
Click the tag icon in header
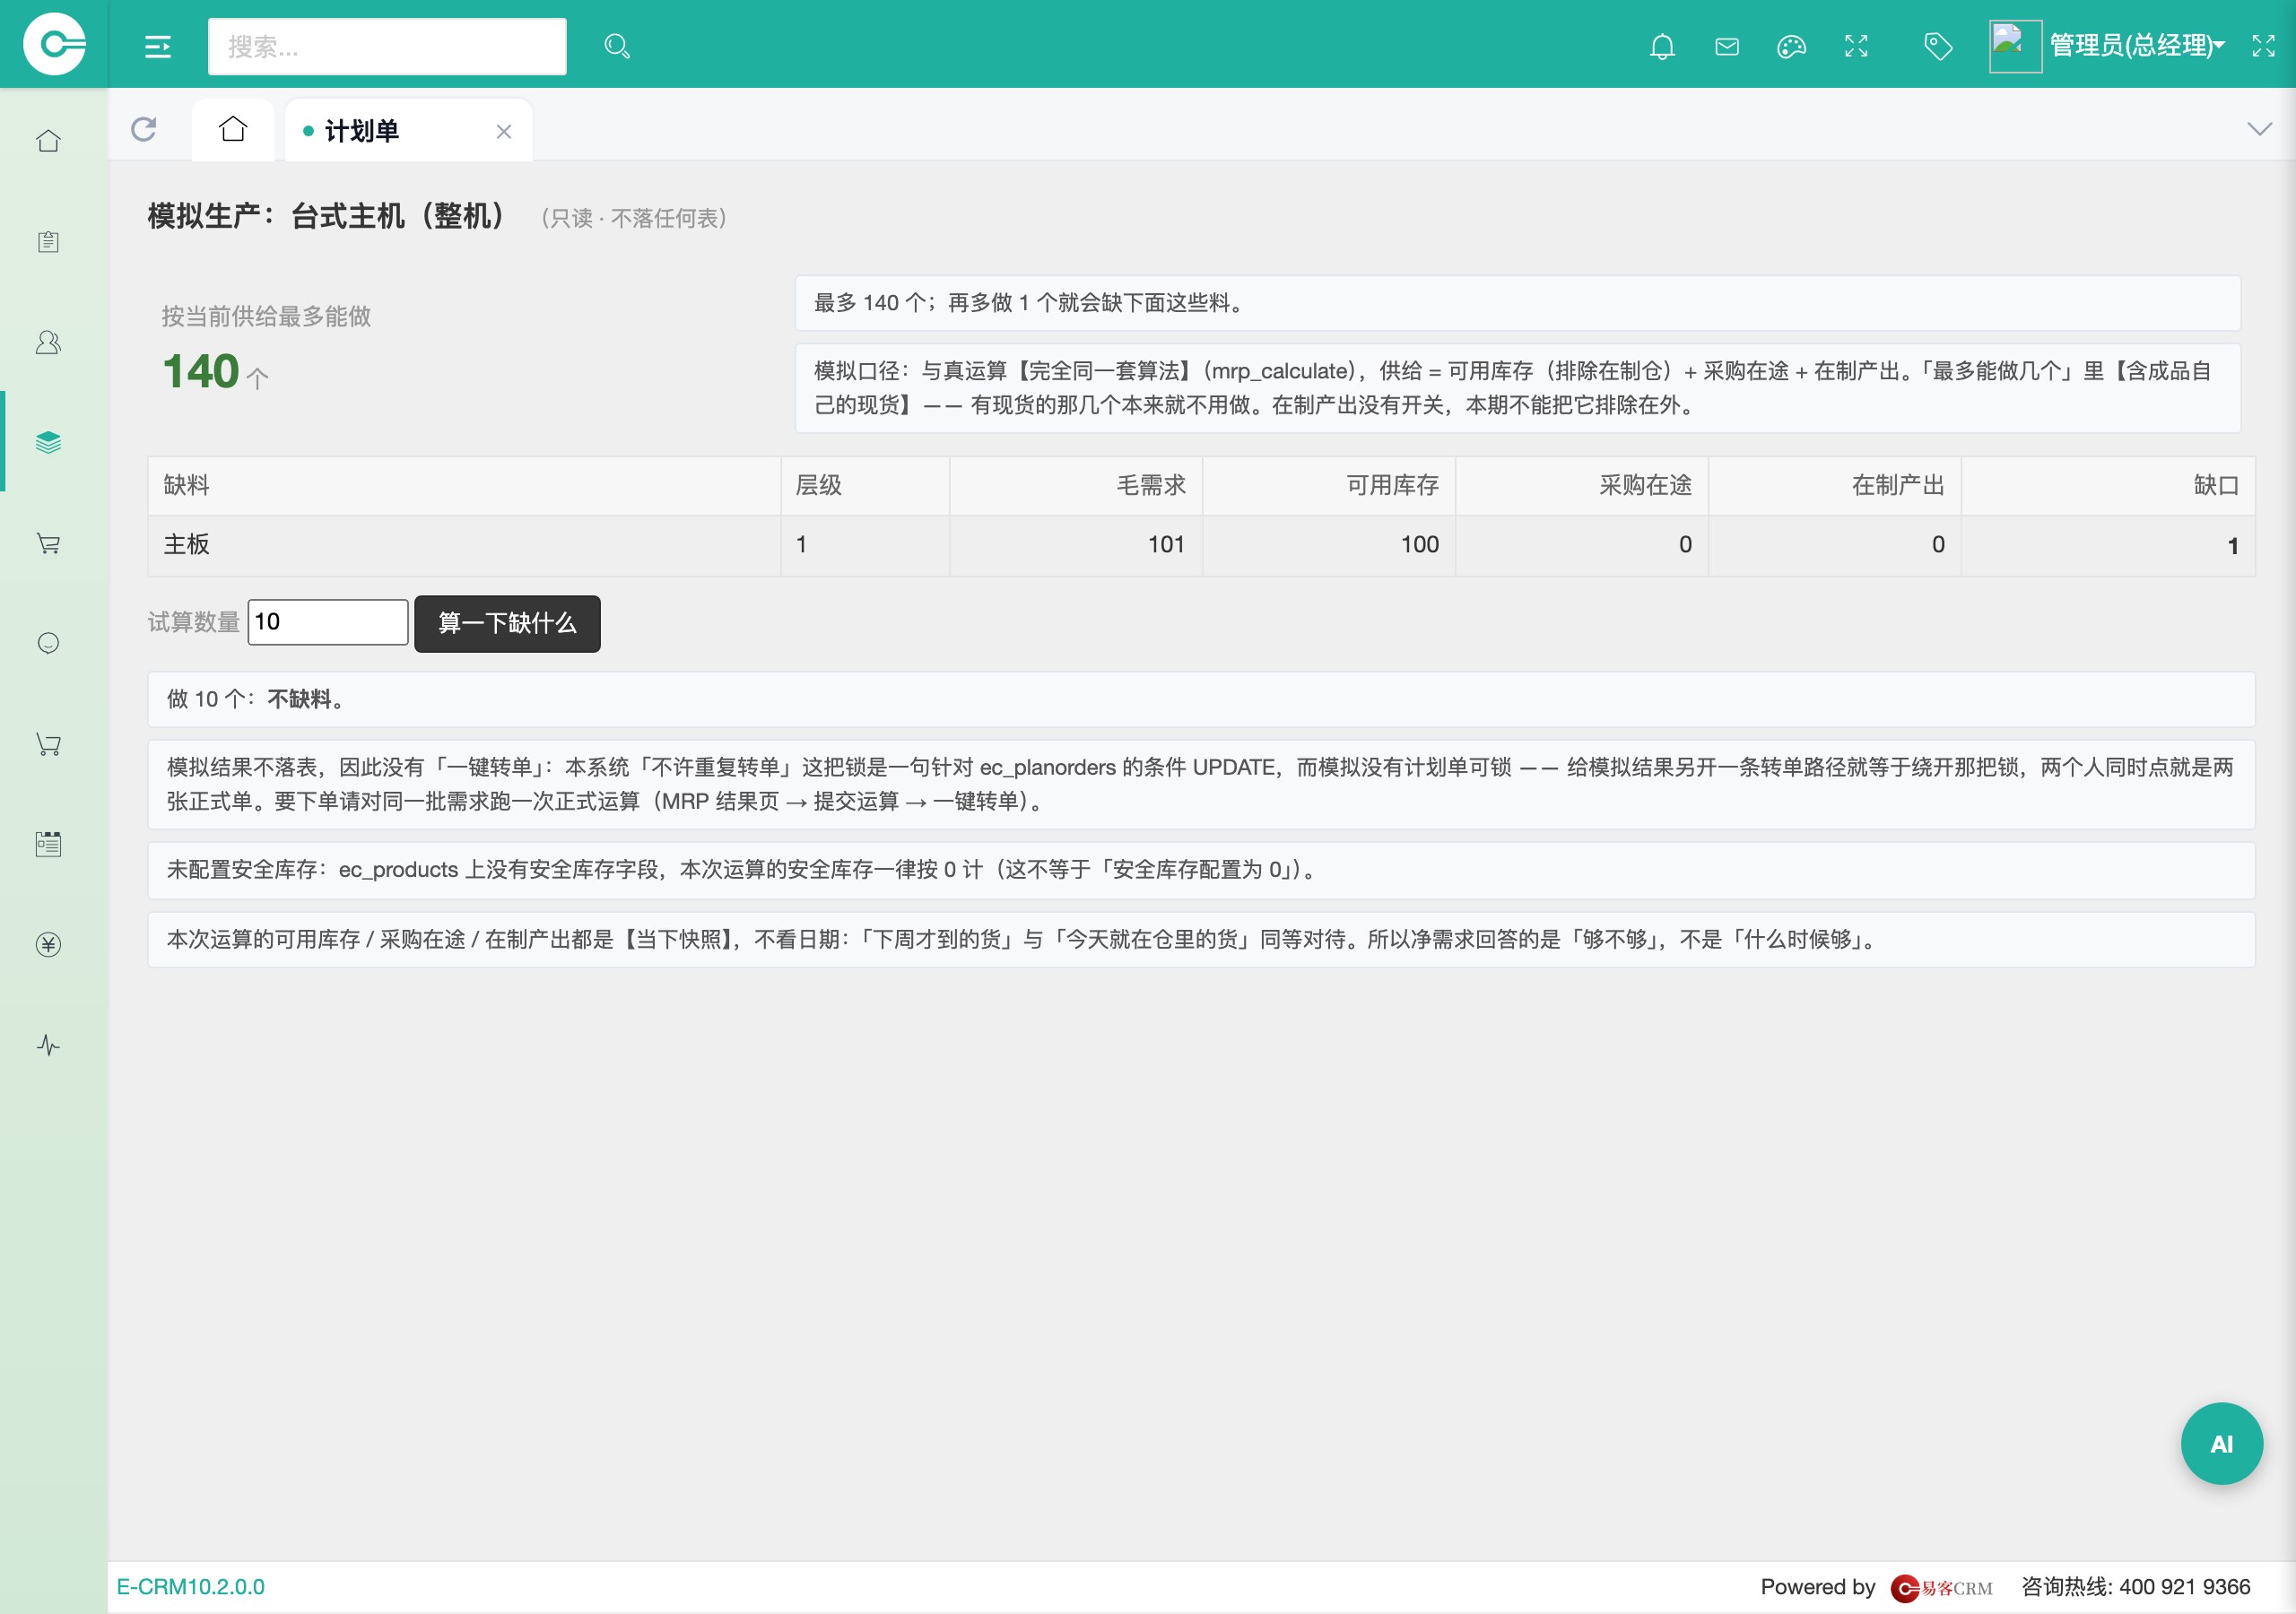tap(1938, 46)
